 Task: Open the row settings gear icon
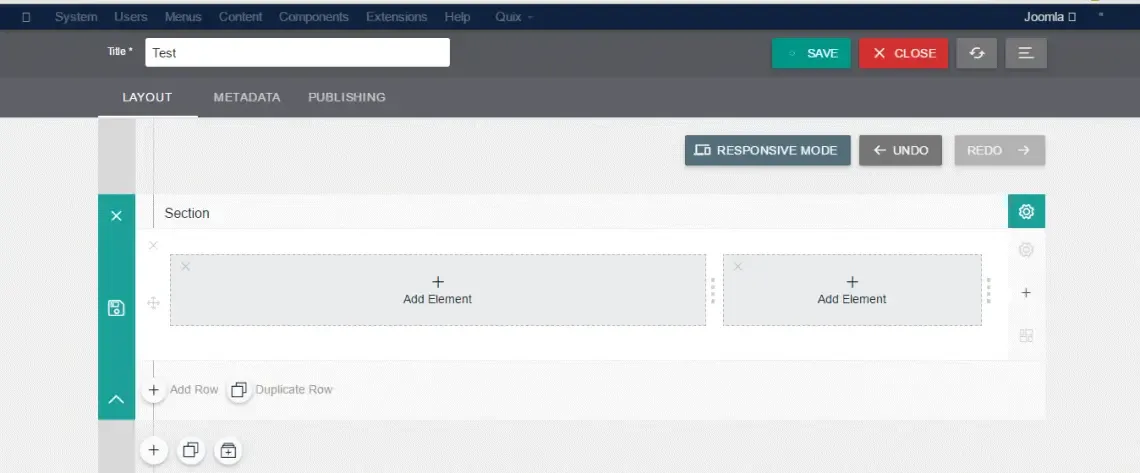(1026, 250)
